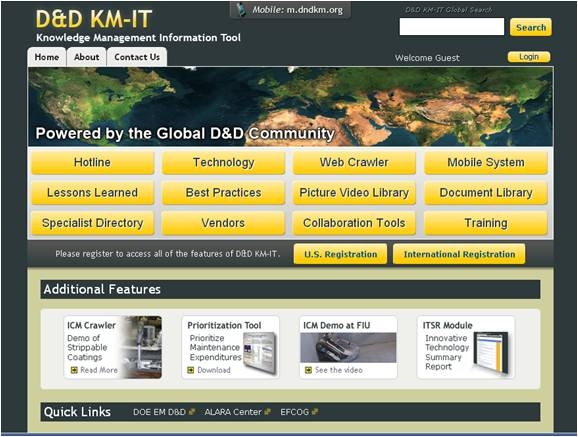Click the Innovative Technology Summary Report text
578x437 pixels.
point(447,352)
